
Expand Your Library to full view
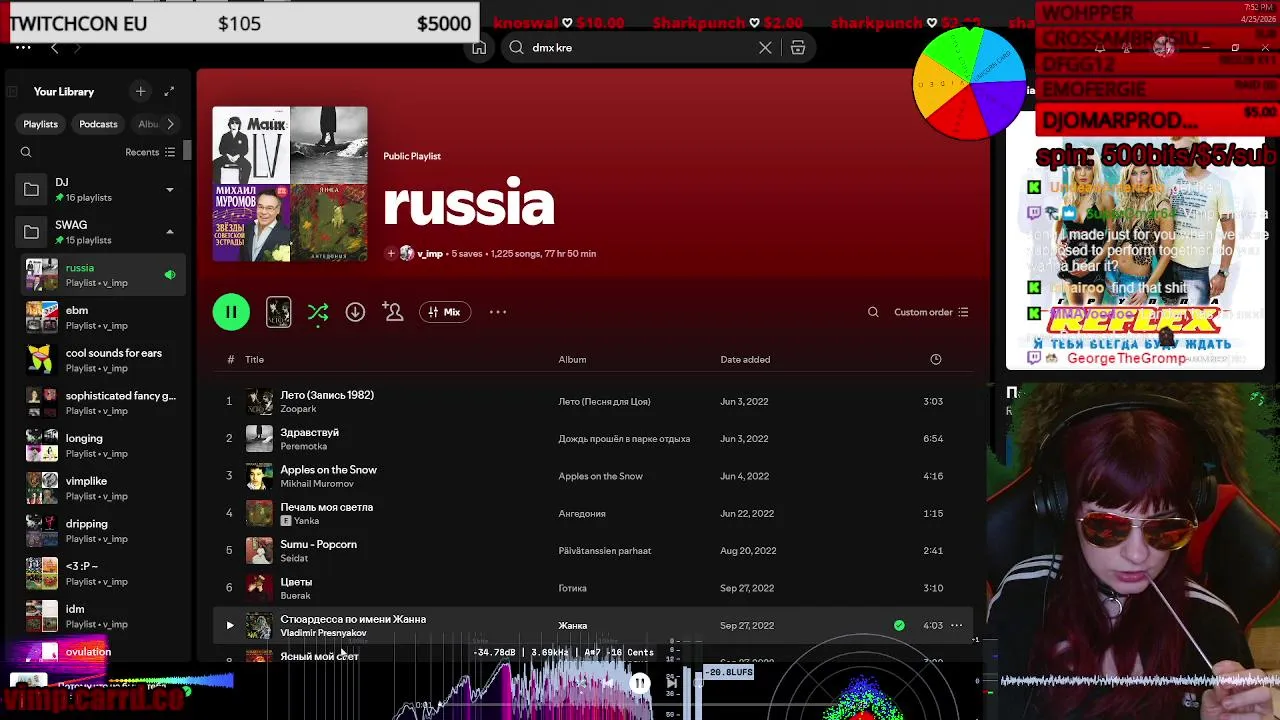pos(169,91)
